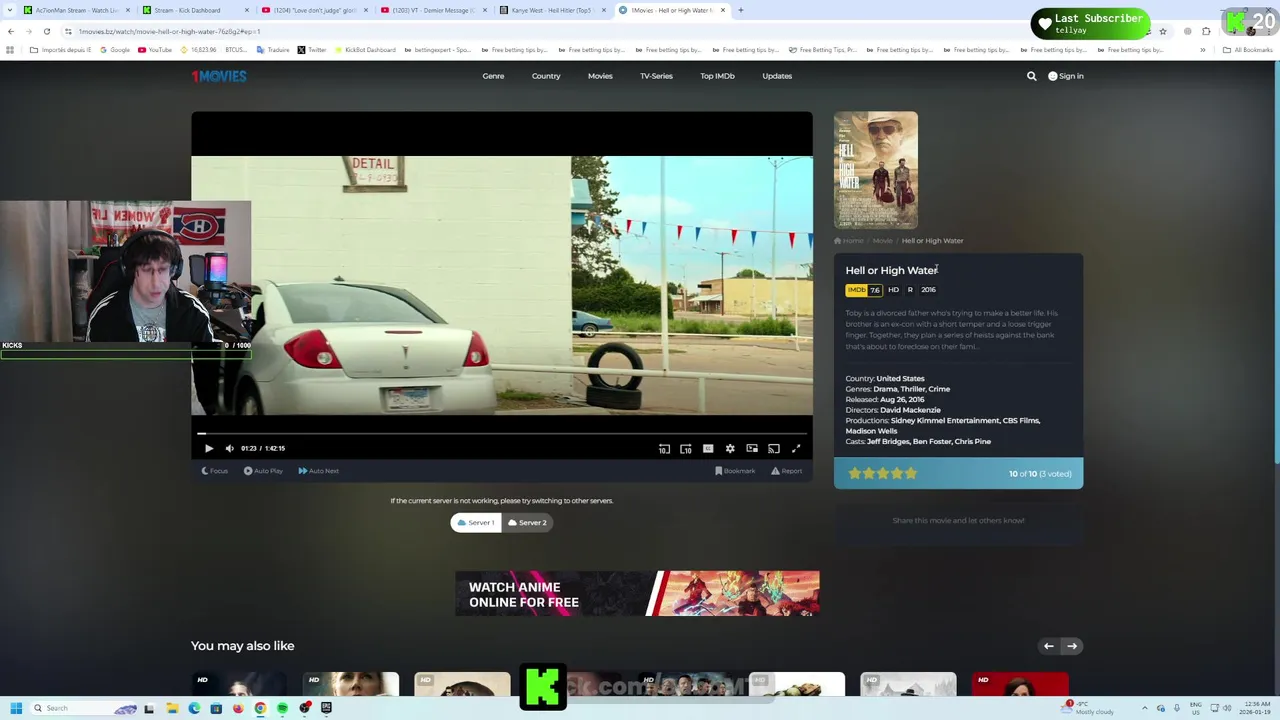
Task: Report a problem with video
Action: click(786, 471)
